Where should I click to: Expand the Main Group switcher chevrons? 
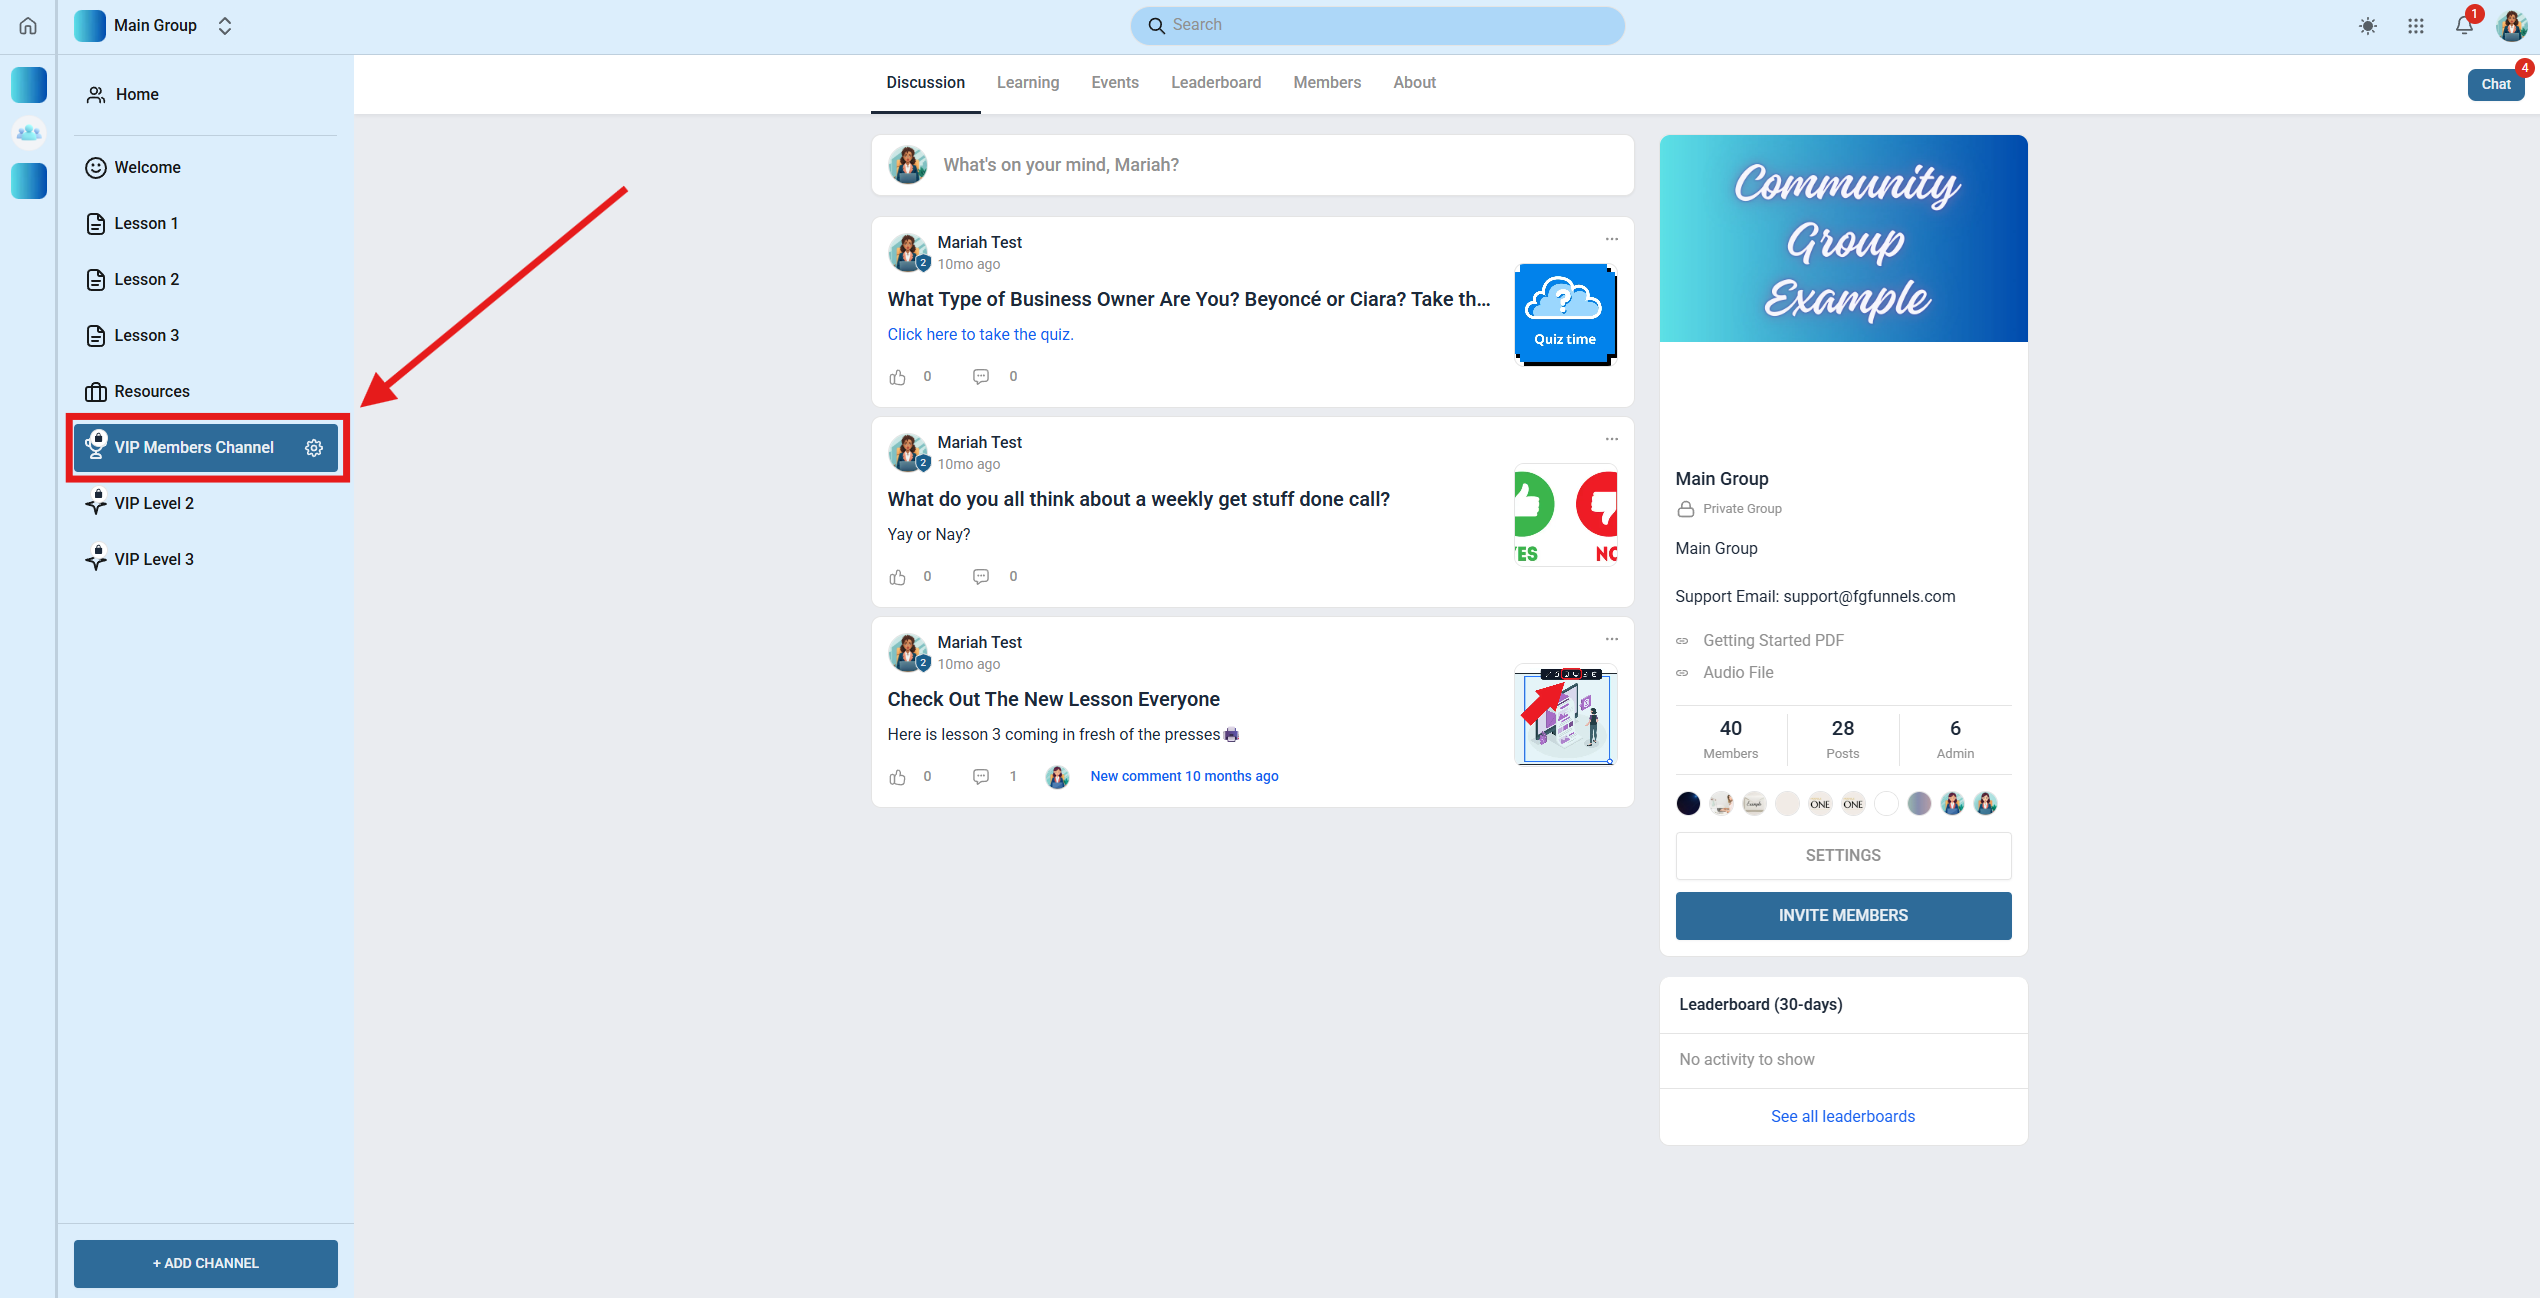click(225, 26)
